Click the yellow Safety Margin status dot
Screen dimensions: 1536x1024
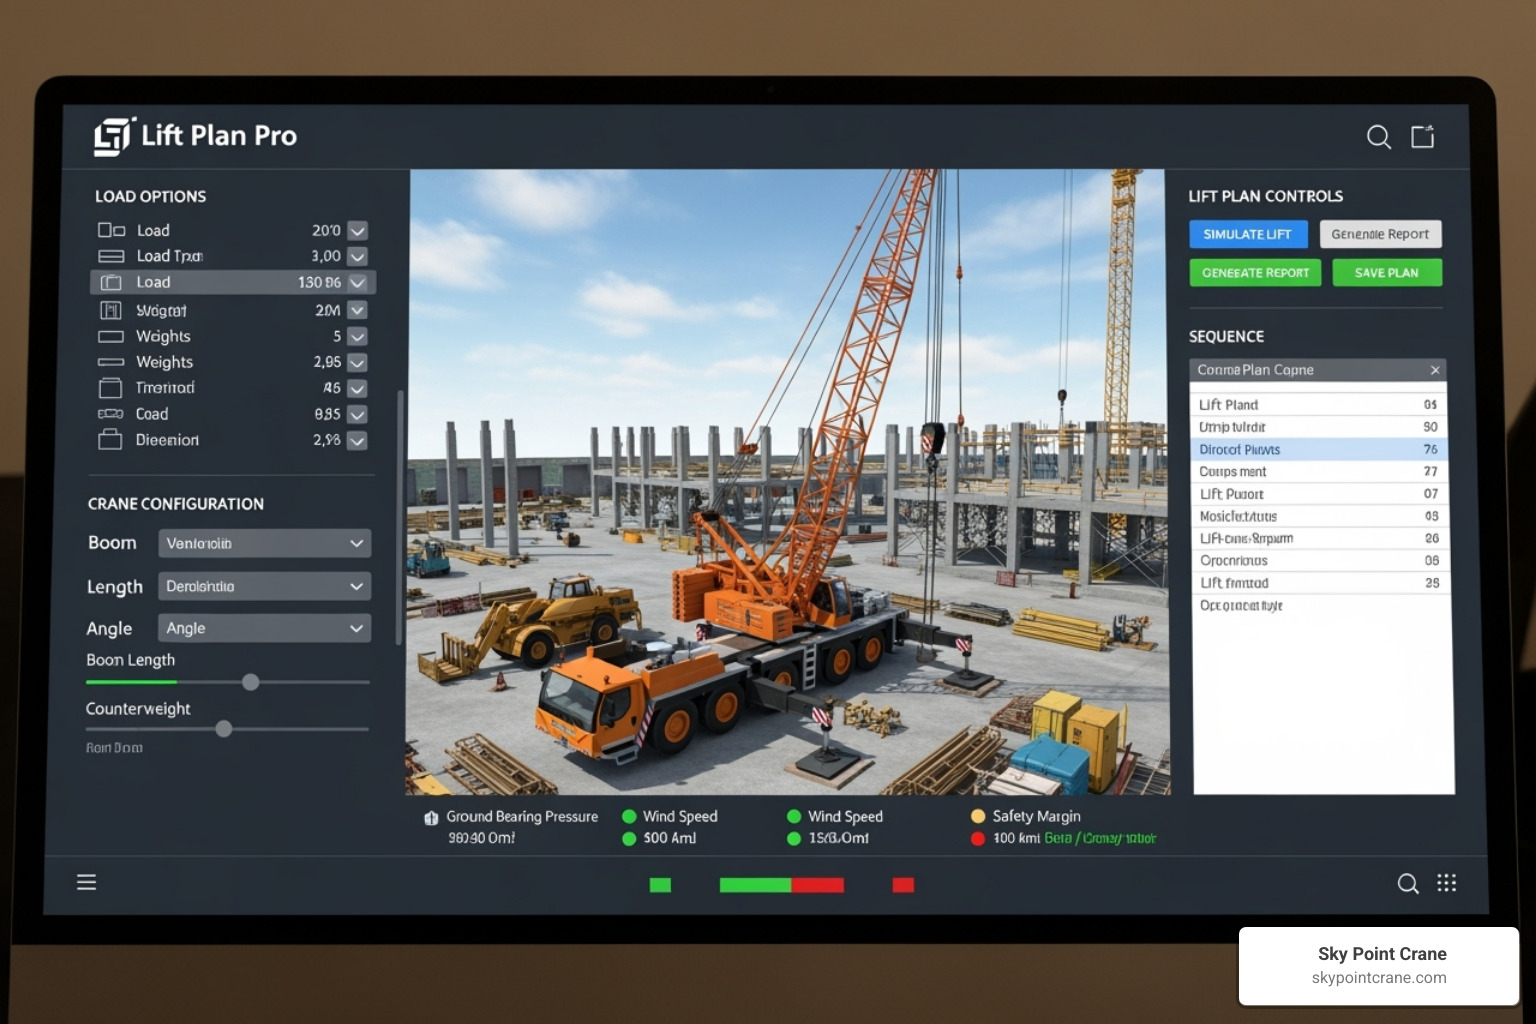(978, 816)
